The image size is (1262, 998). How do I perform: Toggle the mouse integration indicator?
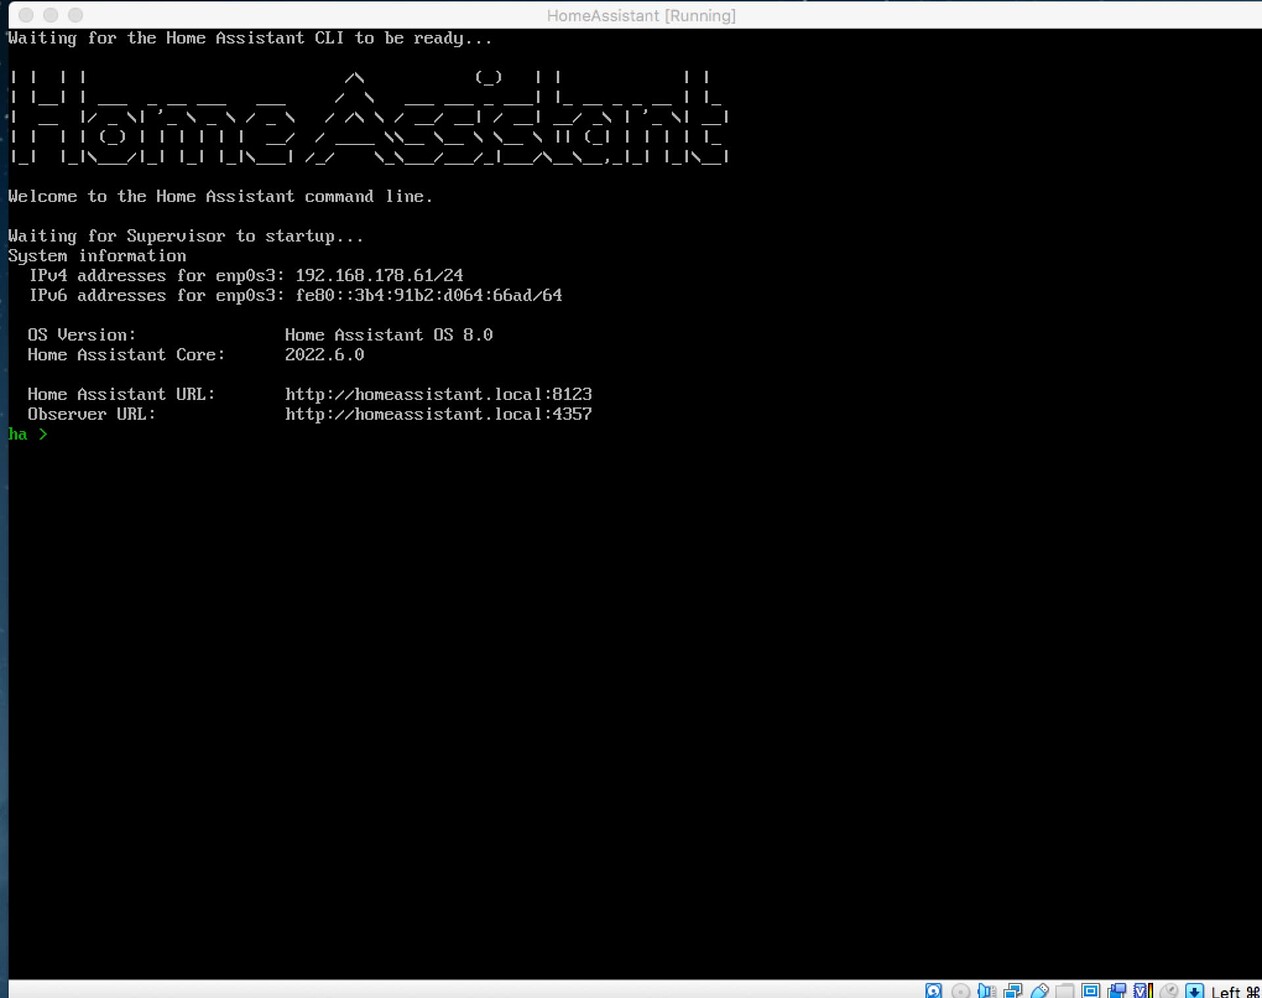point(1166,991)
